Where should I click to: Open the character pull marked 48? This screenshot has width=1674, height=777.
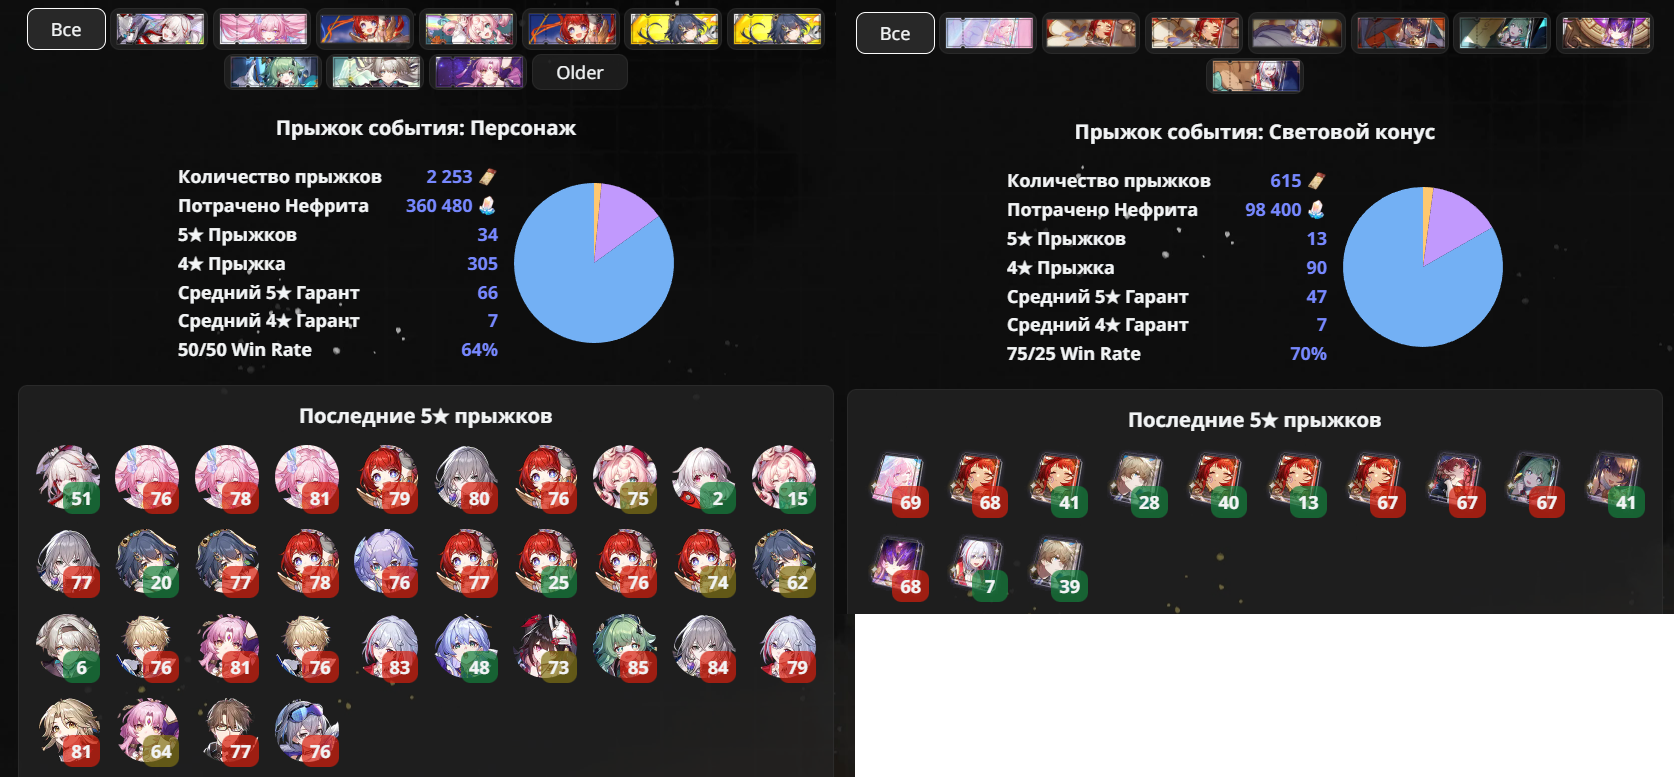(x=466, y=647)
